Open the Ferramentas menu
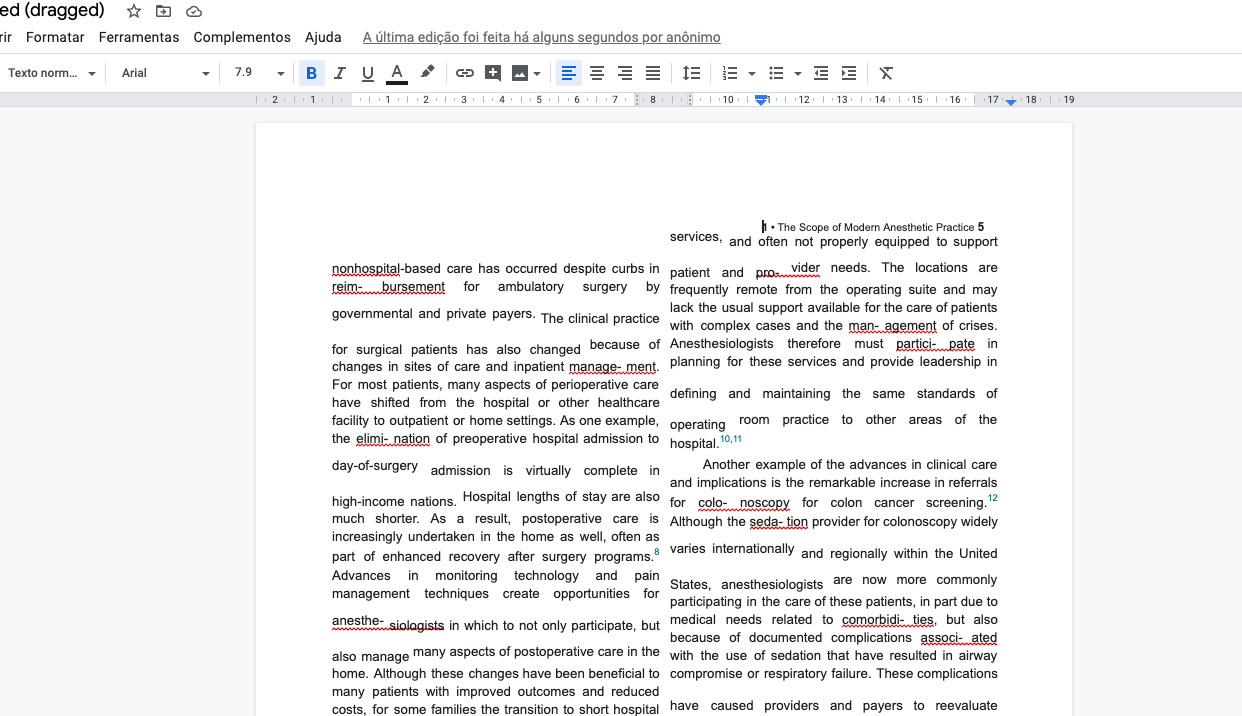The width and height of the screenshot is (1242, 716). point(138,37)
